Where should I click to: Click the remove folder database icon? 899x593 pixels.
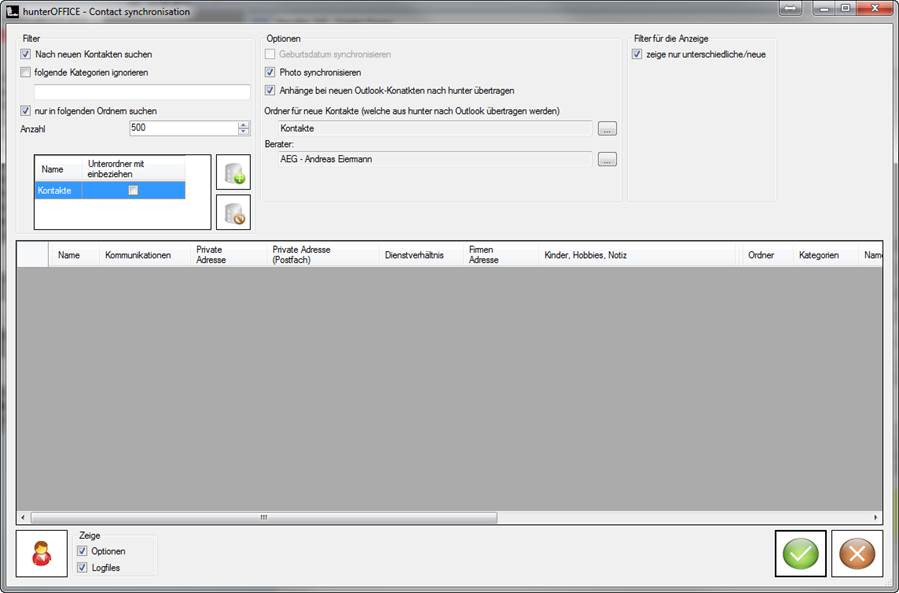(x=233, y=212)
